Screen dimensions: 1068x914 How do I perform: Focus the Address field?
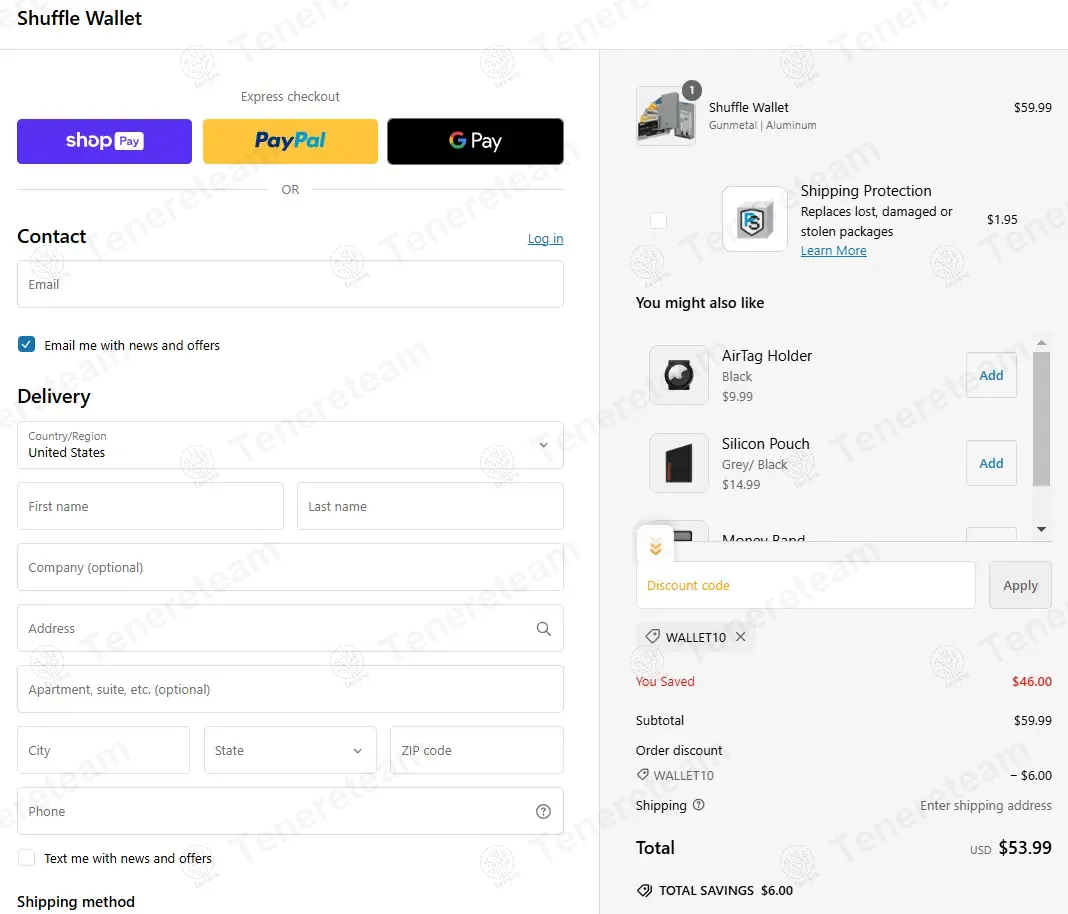click(290, 628)
